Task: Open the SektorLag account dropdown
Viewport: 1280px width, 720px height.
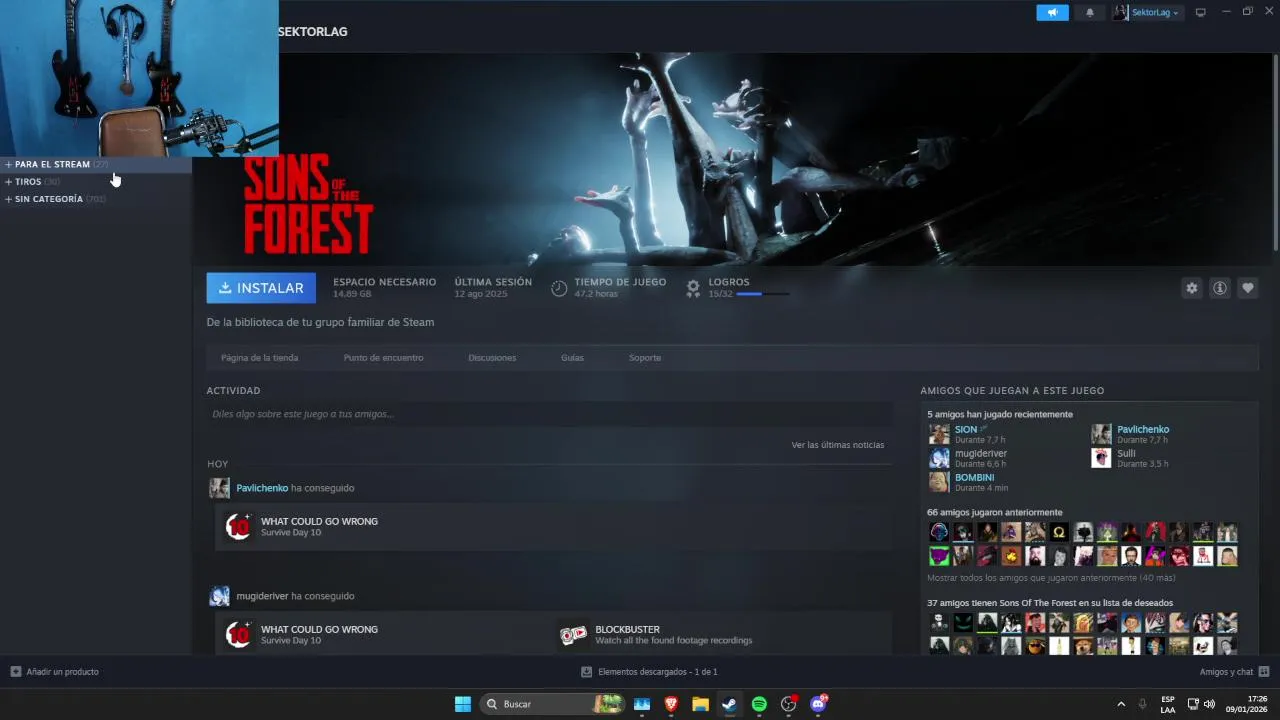Action: click(1146, 13)
